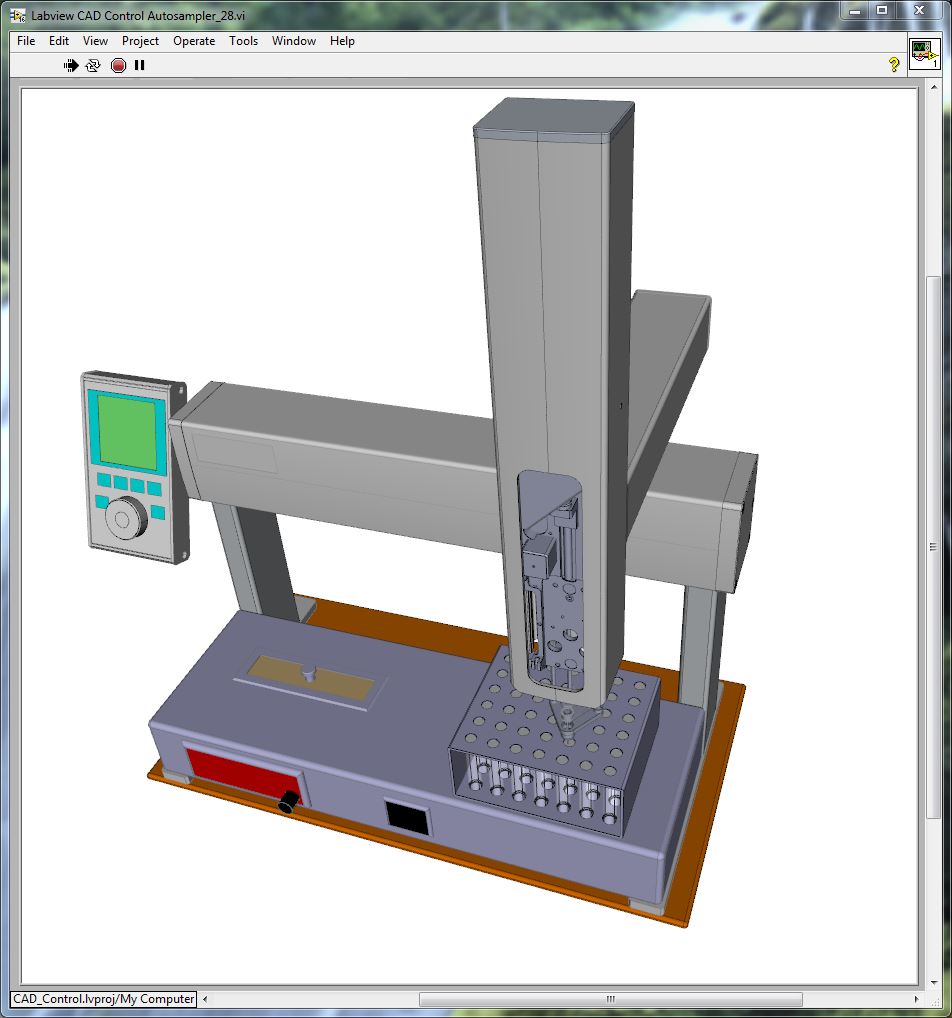952x1018 pixels.
Task: Open the View menu
Action: pyautogui.click(x=95, y=41)
